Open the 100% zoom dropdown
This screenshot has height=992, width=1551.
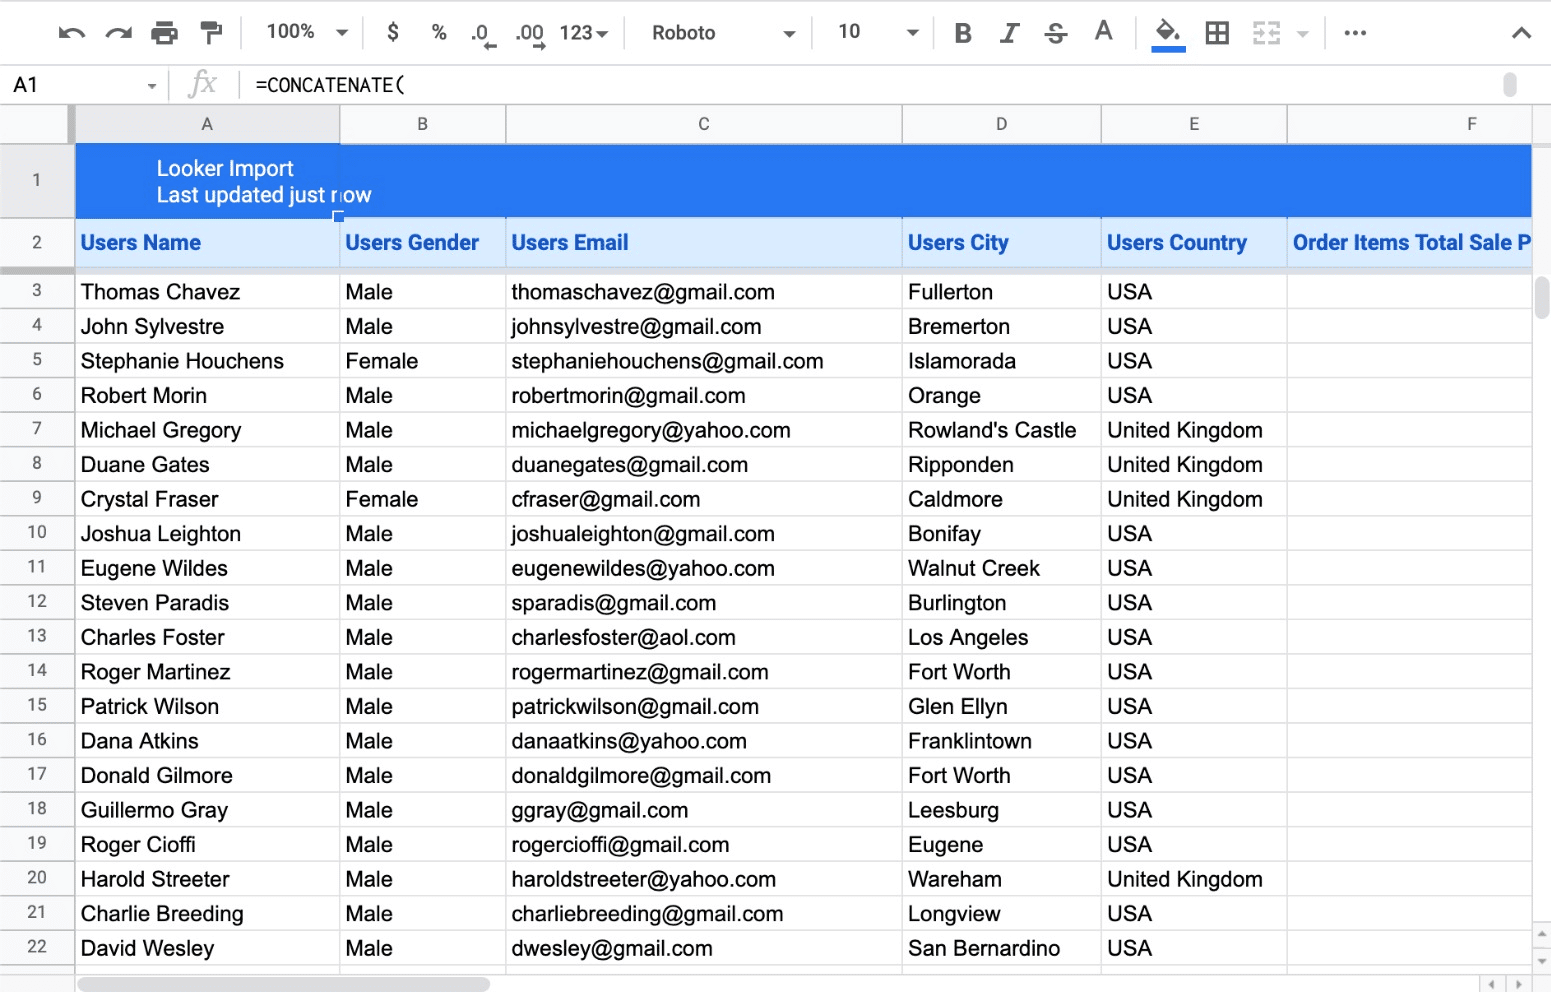coord(308,32)
